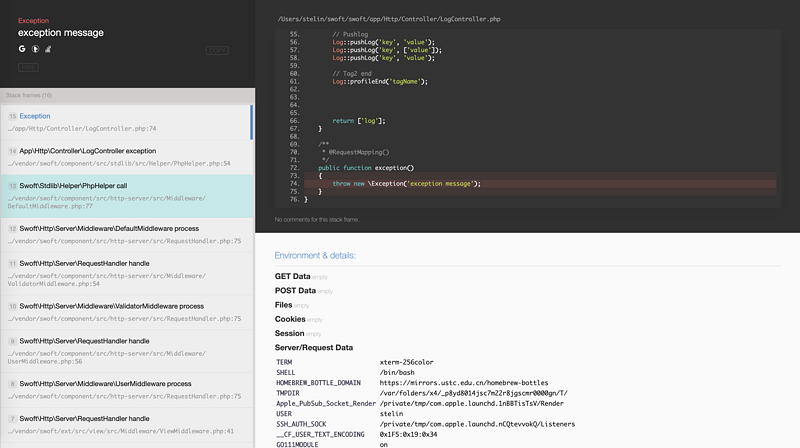The width and height of the screenshot is (800, 448).
Task: Search the exception on DuckDuckGo
Action: (x=35, y=49)
